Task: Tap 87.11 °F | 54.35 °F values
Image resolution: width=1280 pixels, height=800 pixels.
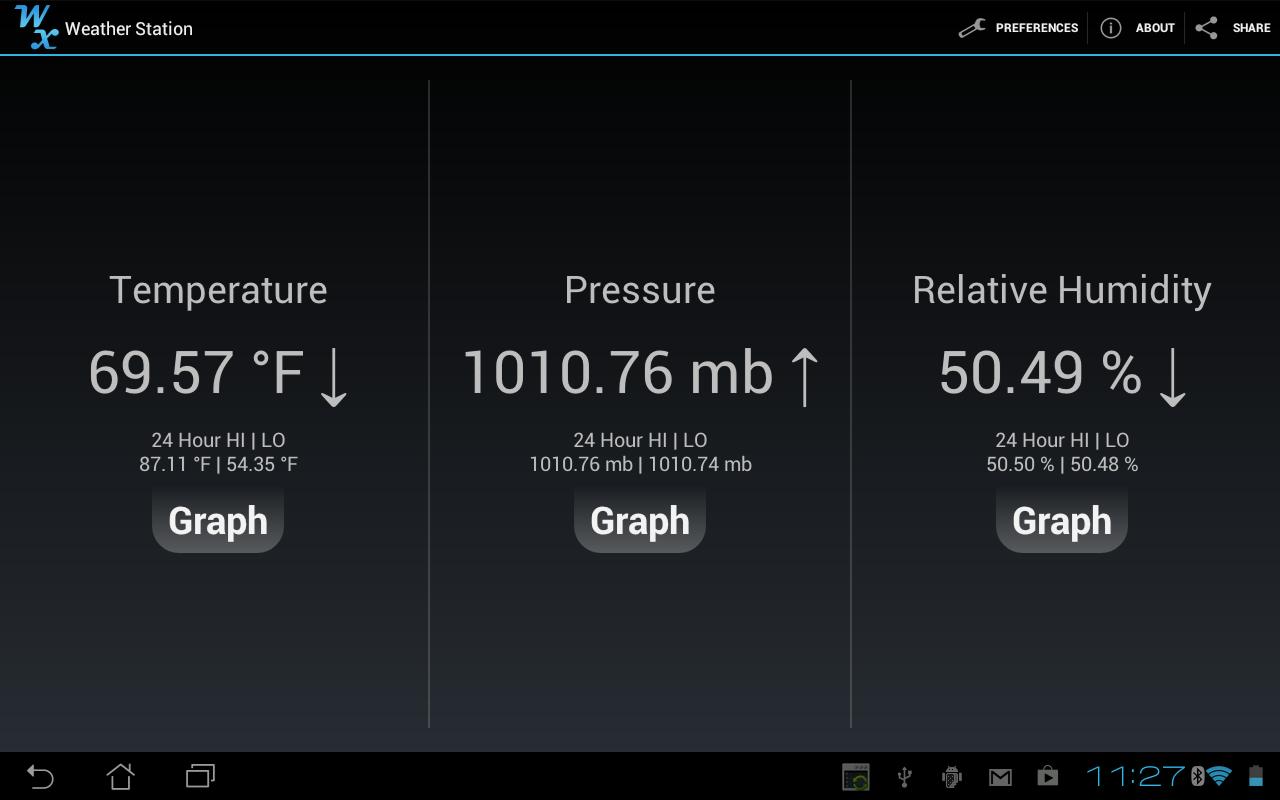Action: click(x=218, y=464)
